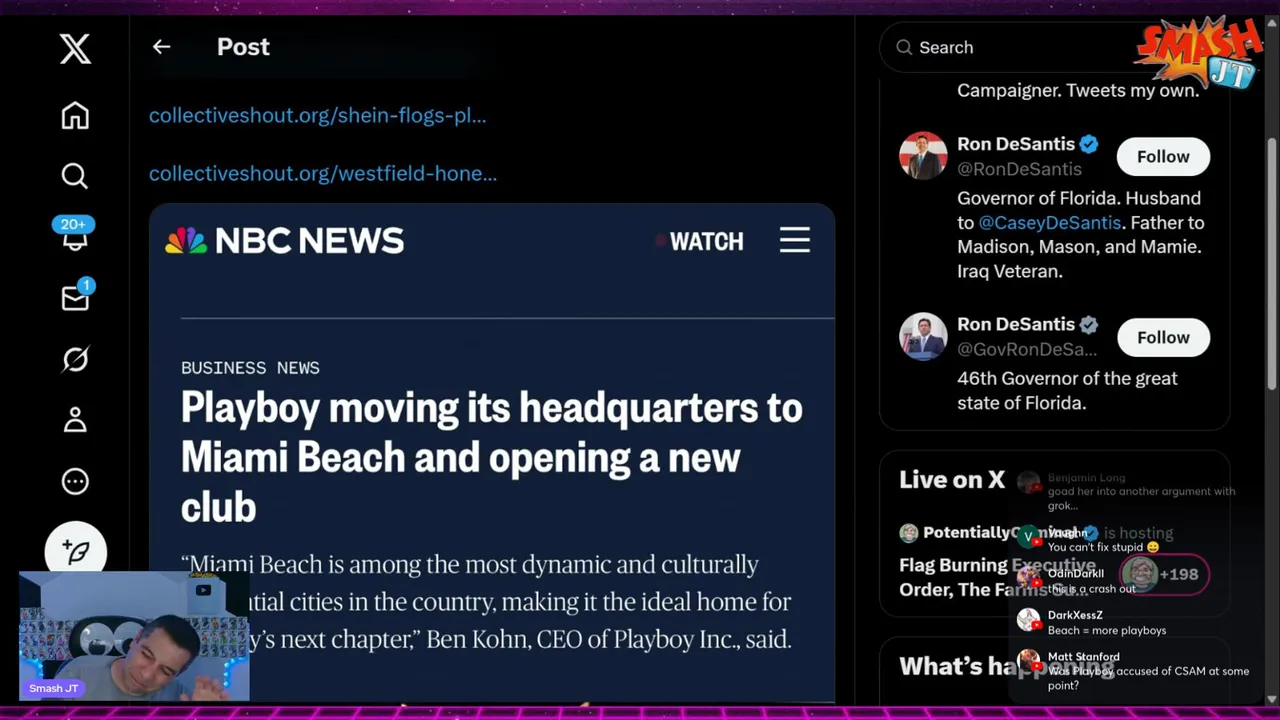Screen dimensions: 1280x720
Task: Open Profile person icon
Action: tap(75, 420)
